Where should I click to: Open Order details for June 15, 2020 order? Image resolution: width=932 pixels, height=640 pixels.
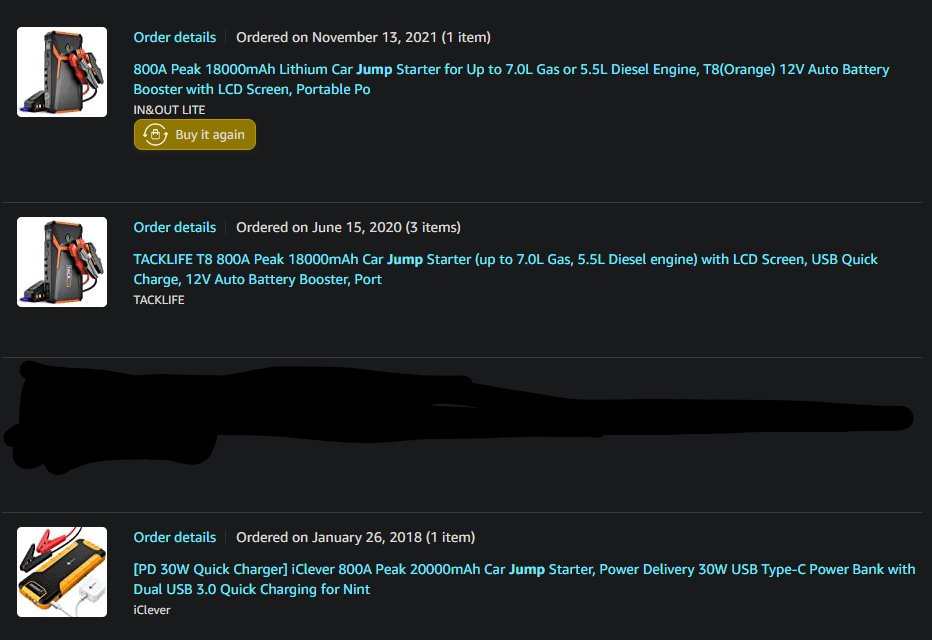click(x=175, y=228)
